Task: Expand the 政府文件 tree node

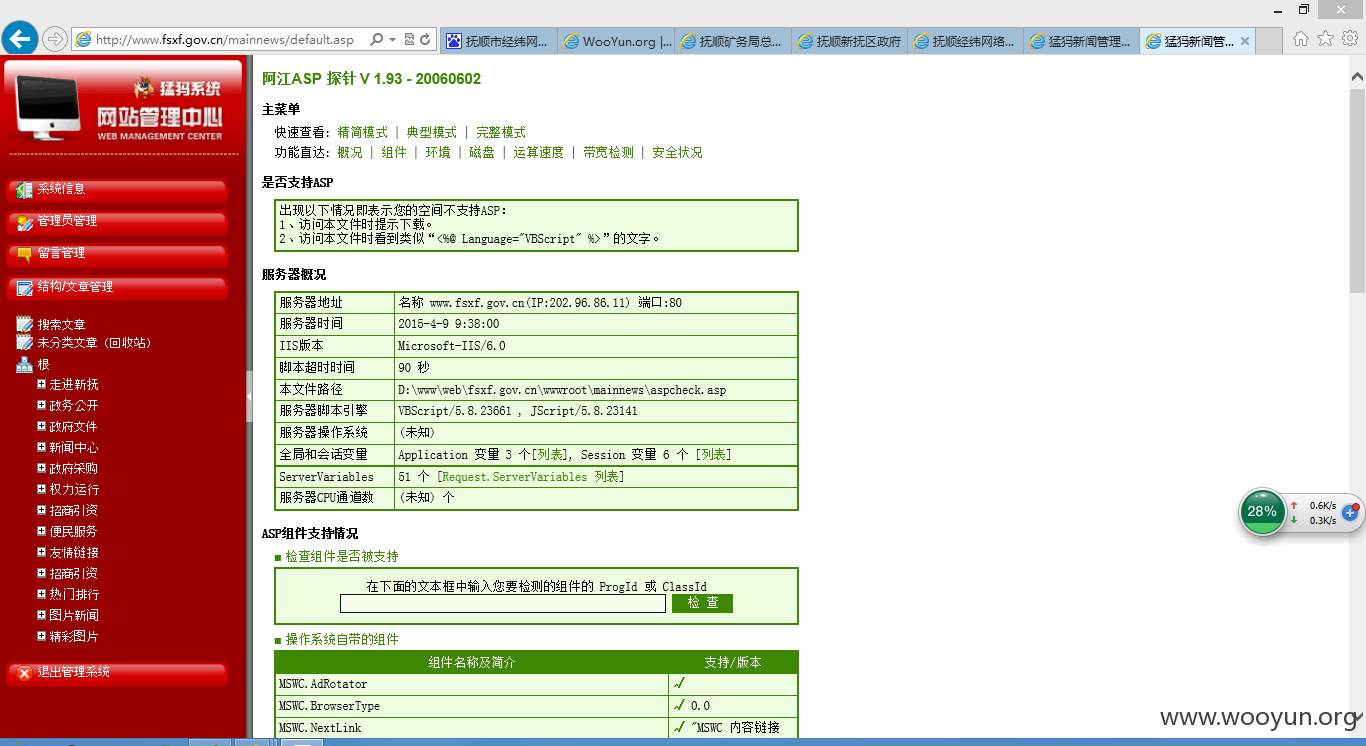Action: (x=41, y=426)
